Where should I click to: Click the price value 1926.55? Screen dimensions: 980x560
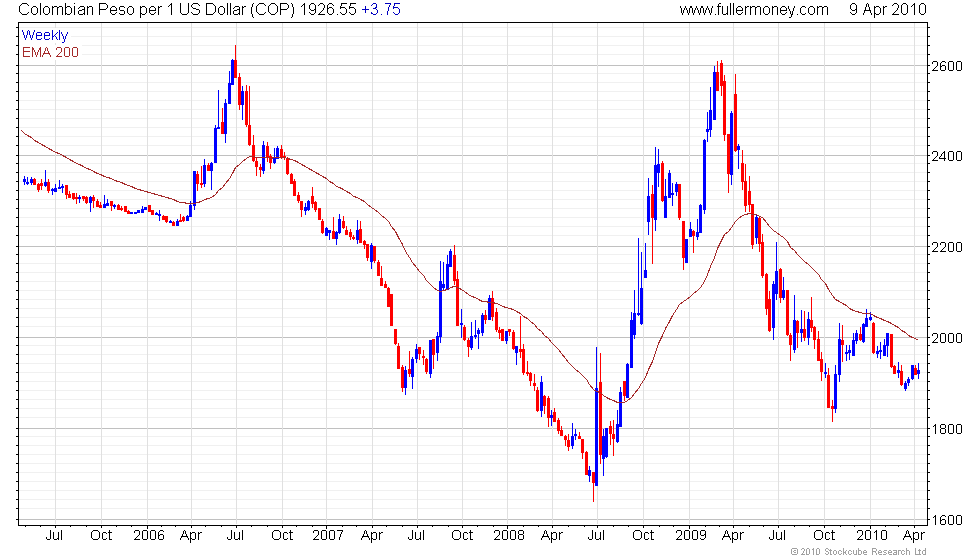[x=328, y=10]
